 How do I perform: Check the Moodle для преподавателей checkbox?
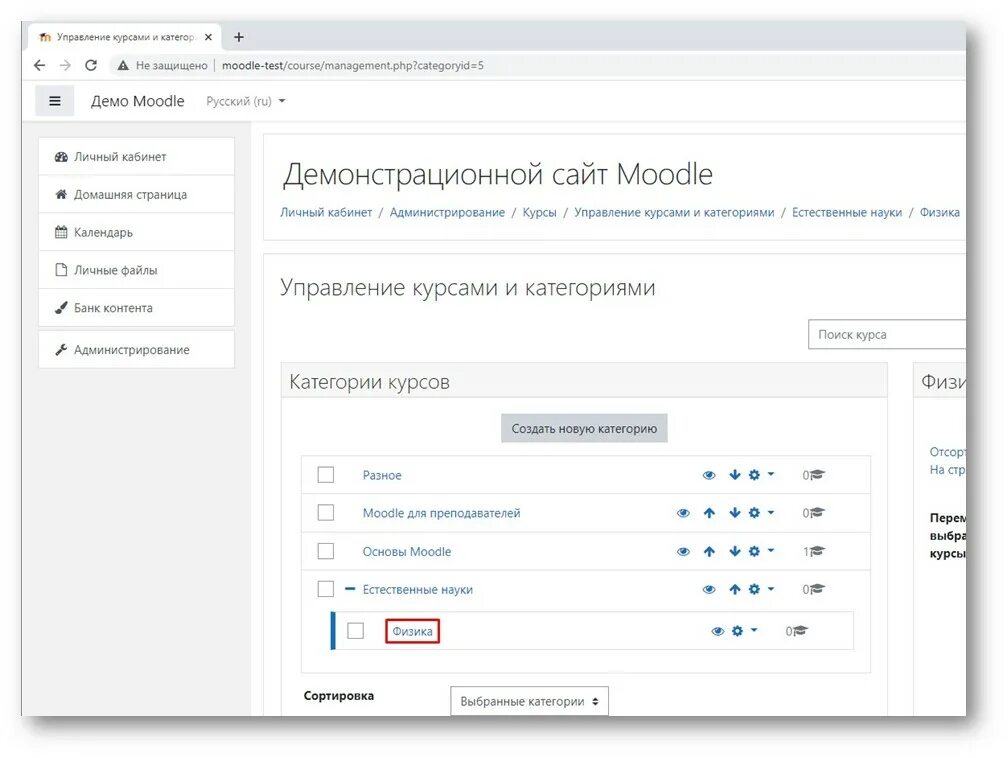coord(326,512)
